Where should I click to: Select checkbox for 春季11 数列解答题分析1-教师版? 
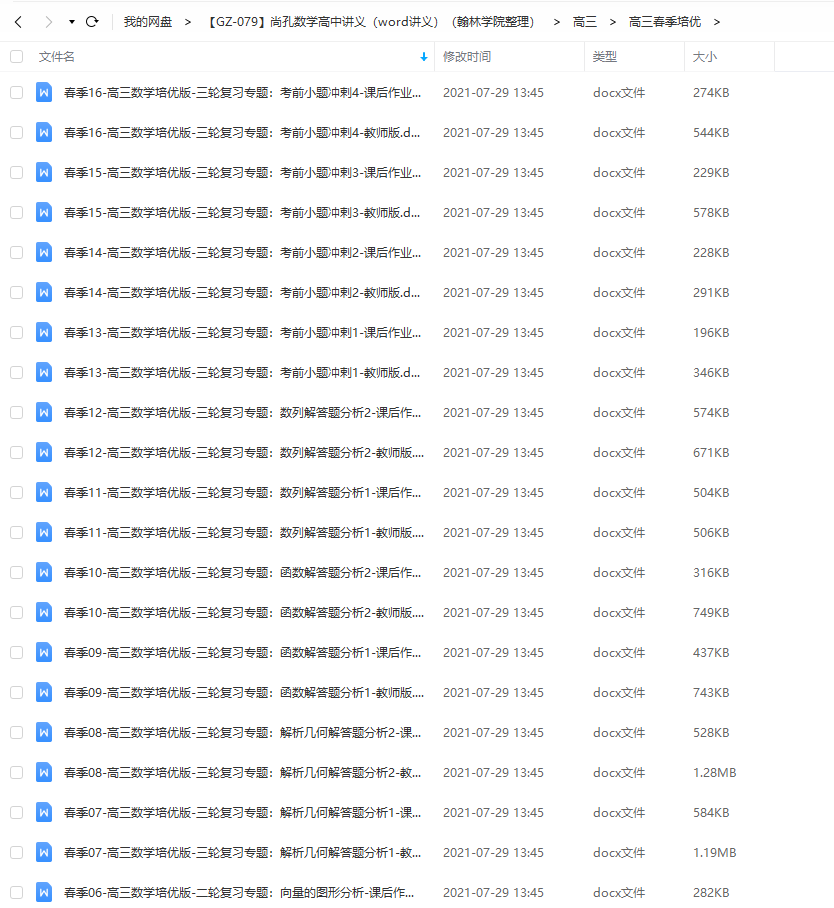pyautogui.click(x=16, y=532)
